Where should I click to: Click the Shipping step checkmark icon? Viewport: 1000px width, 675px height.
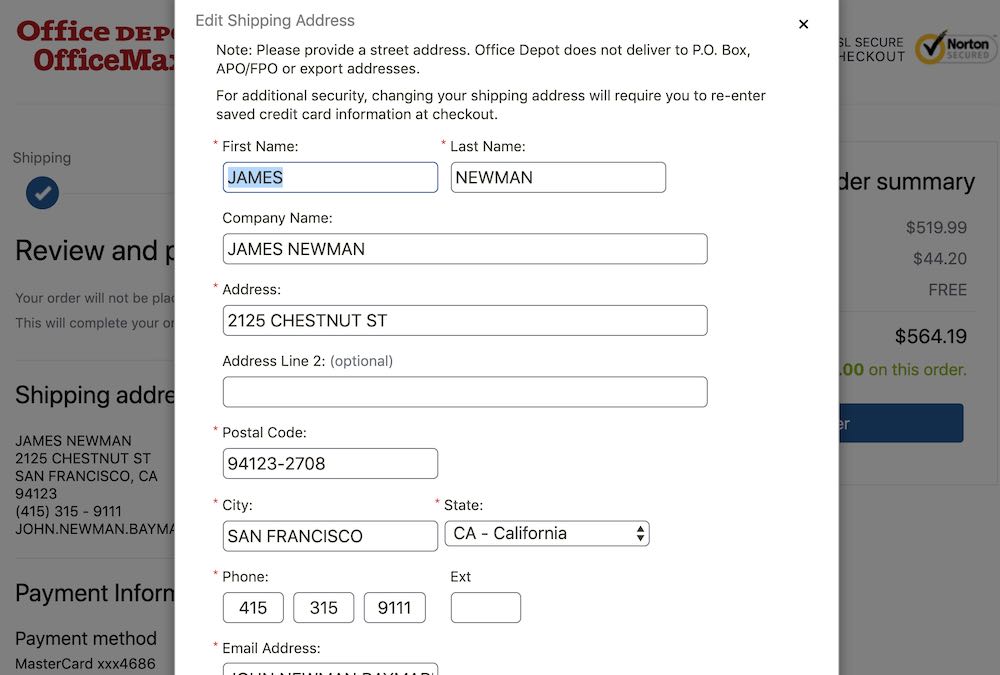click(x=43, y=193)
